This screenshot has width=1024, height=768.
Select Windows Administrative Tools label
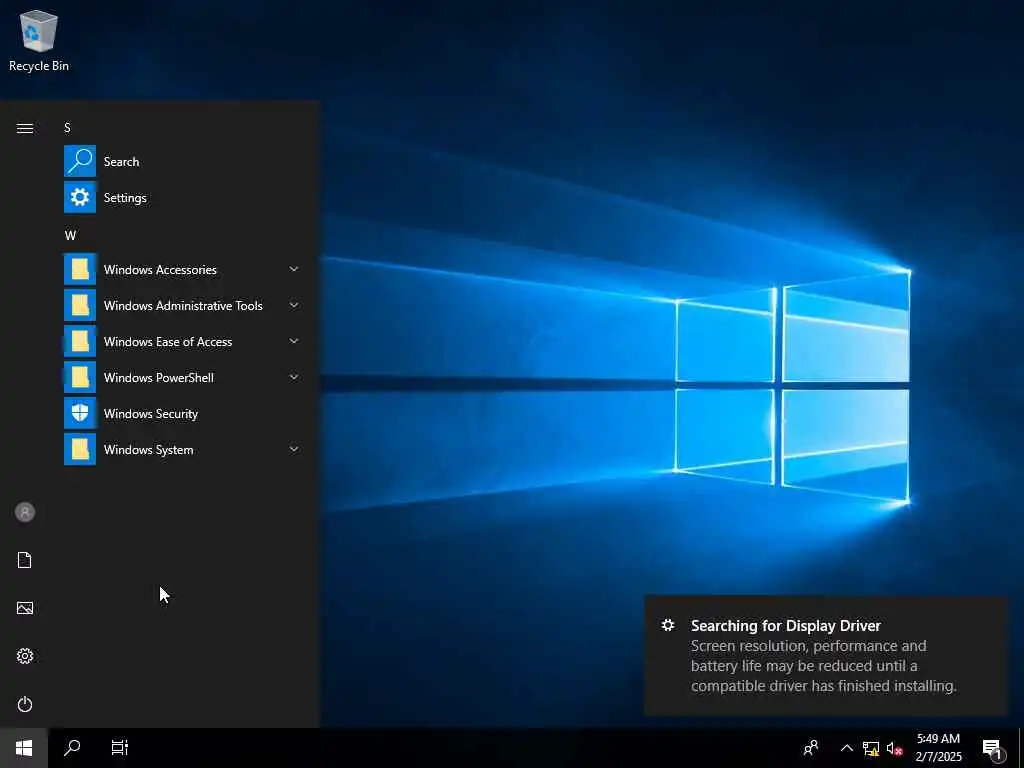tap(183, 306)
